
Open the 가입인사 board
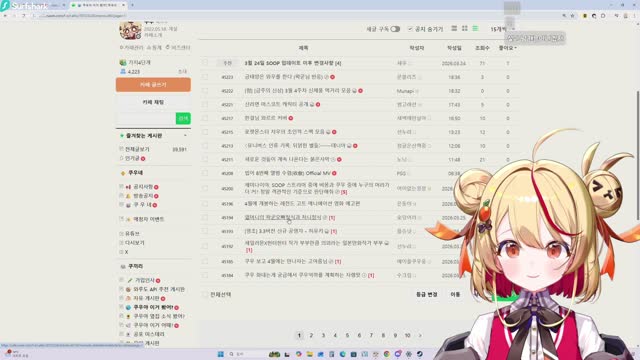click(144, 280)
